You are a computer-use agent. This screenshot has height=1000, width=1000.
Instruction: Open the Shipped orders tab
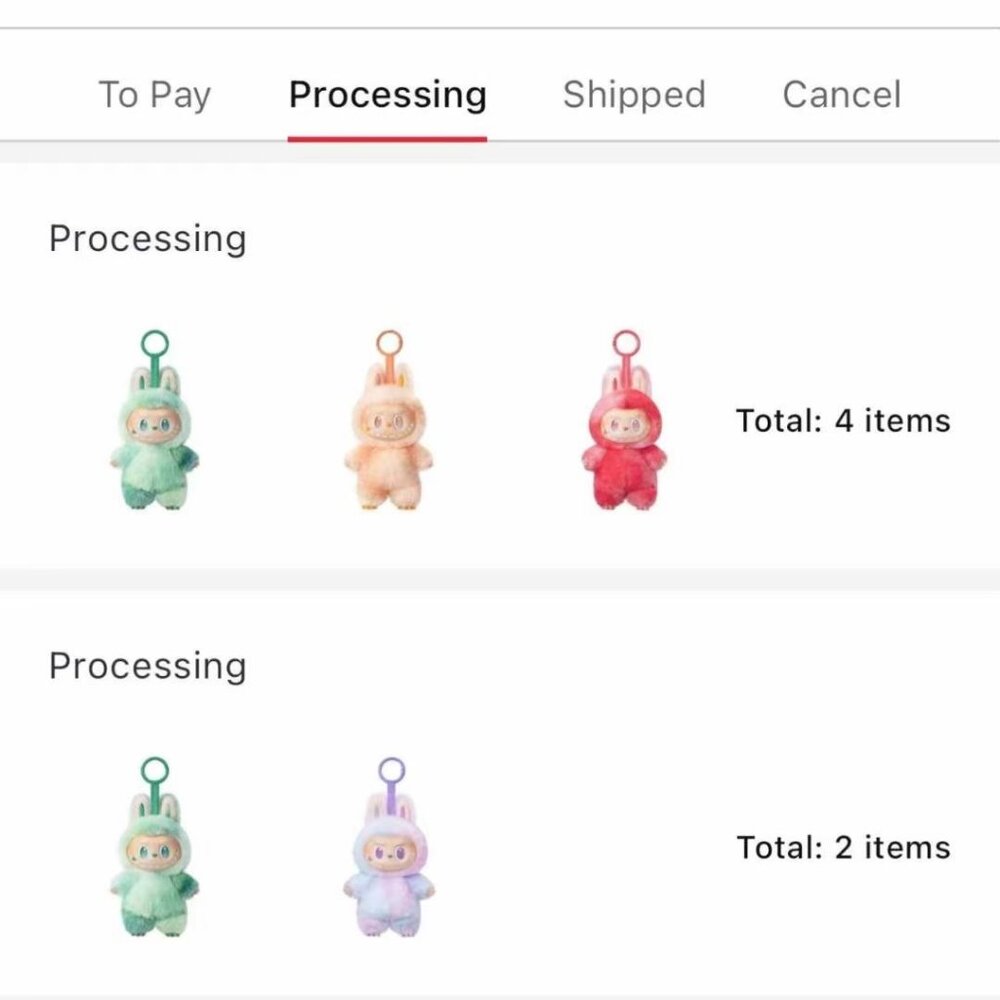click(x=634, y=95)
